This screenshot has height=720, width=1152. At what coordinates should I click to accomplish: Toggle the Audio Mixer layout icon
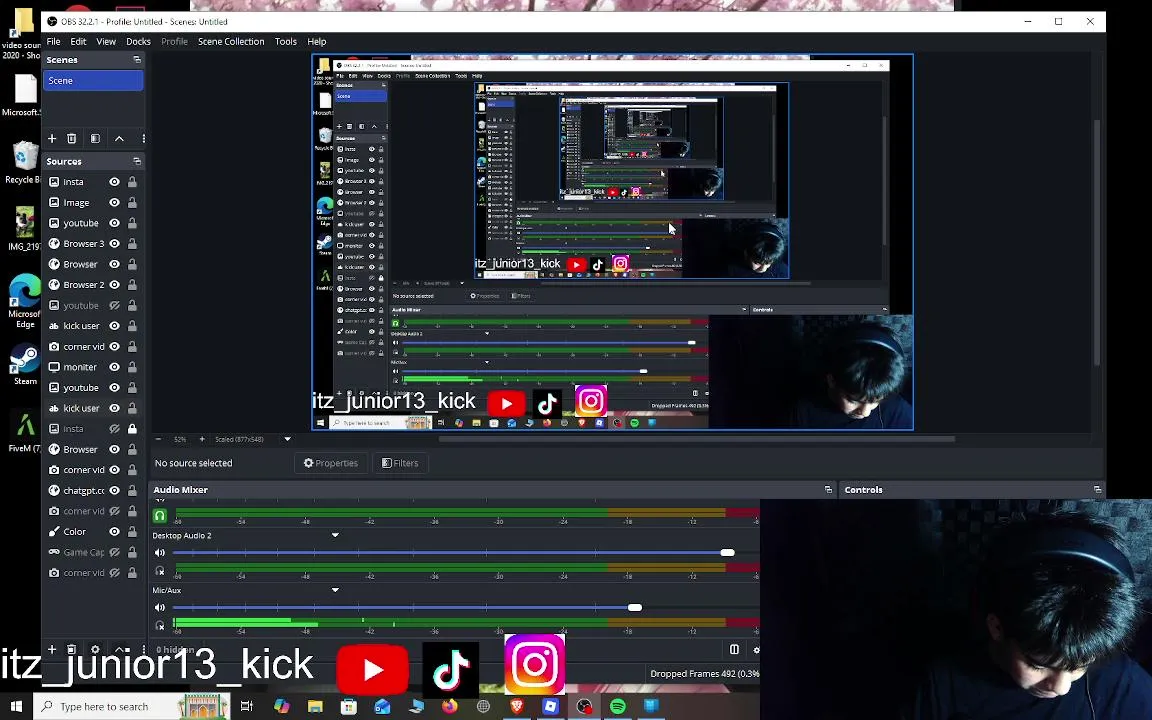click(x=733, y=649)
